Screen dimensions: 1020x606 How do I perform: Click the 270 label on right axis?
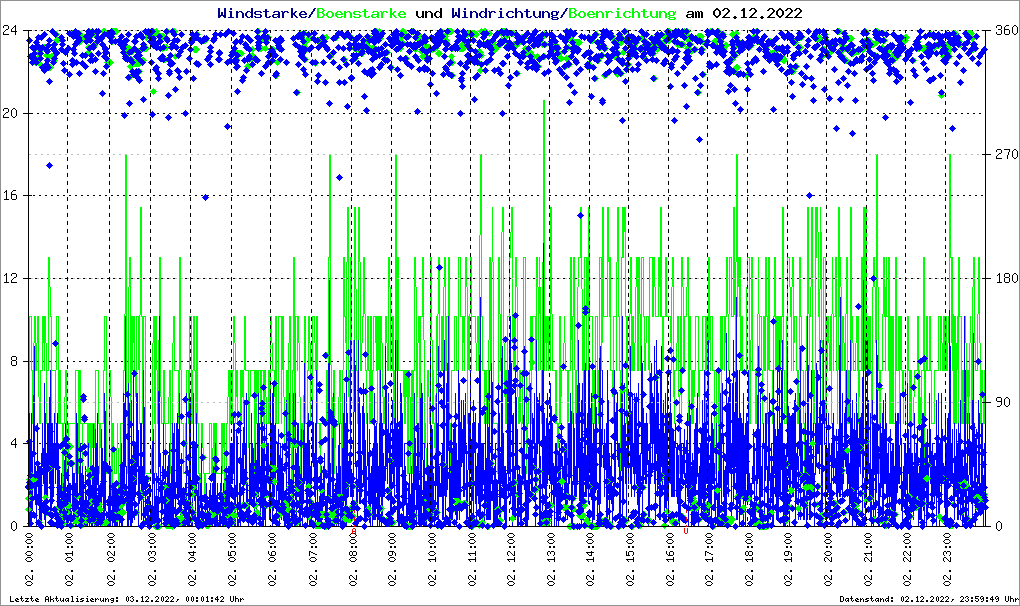(1005, 154)
